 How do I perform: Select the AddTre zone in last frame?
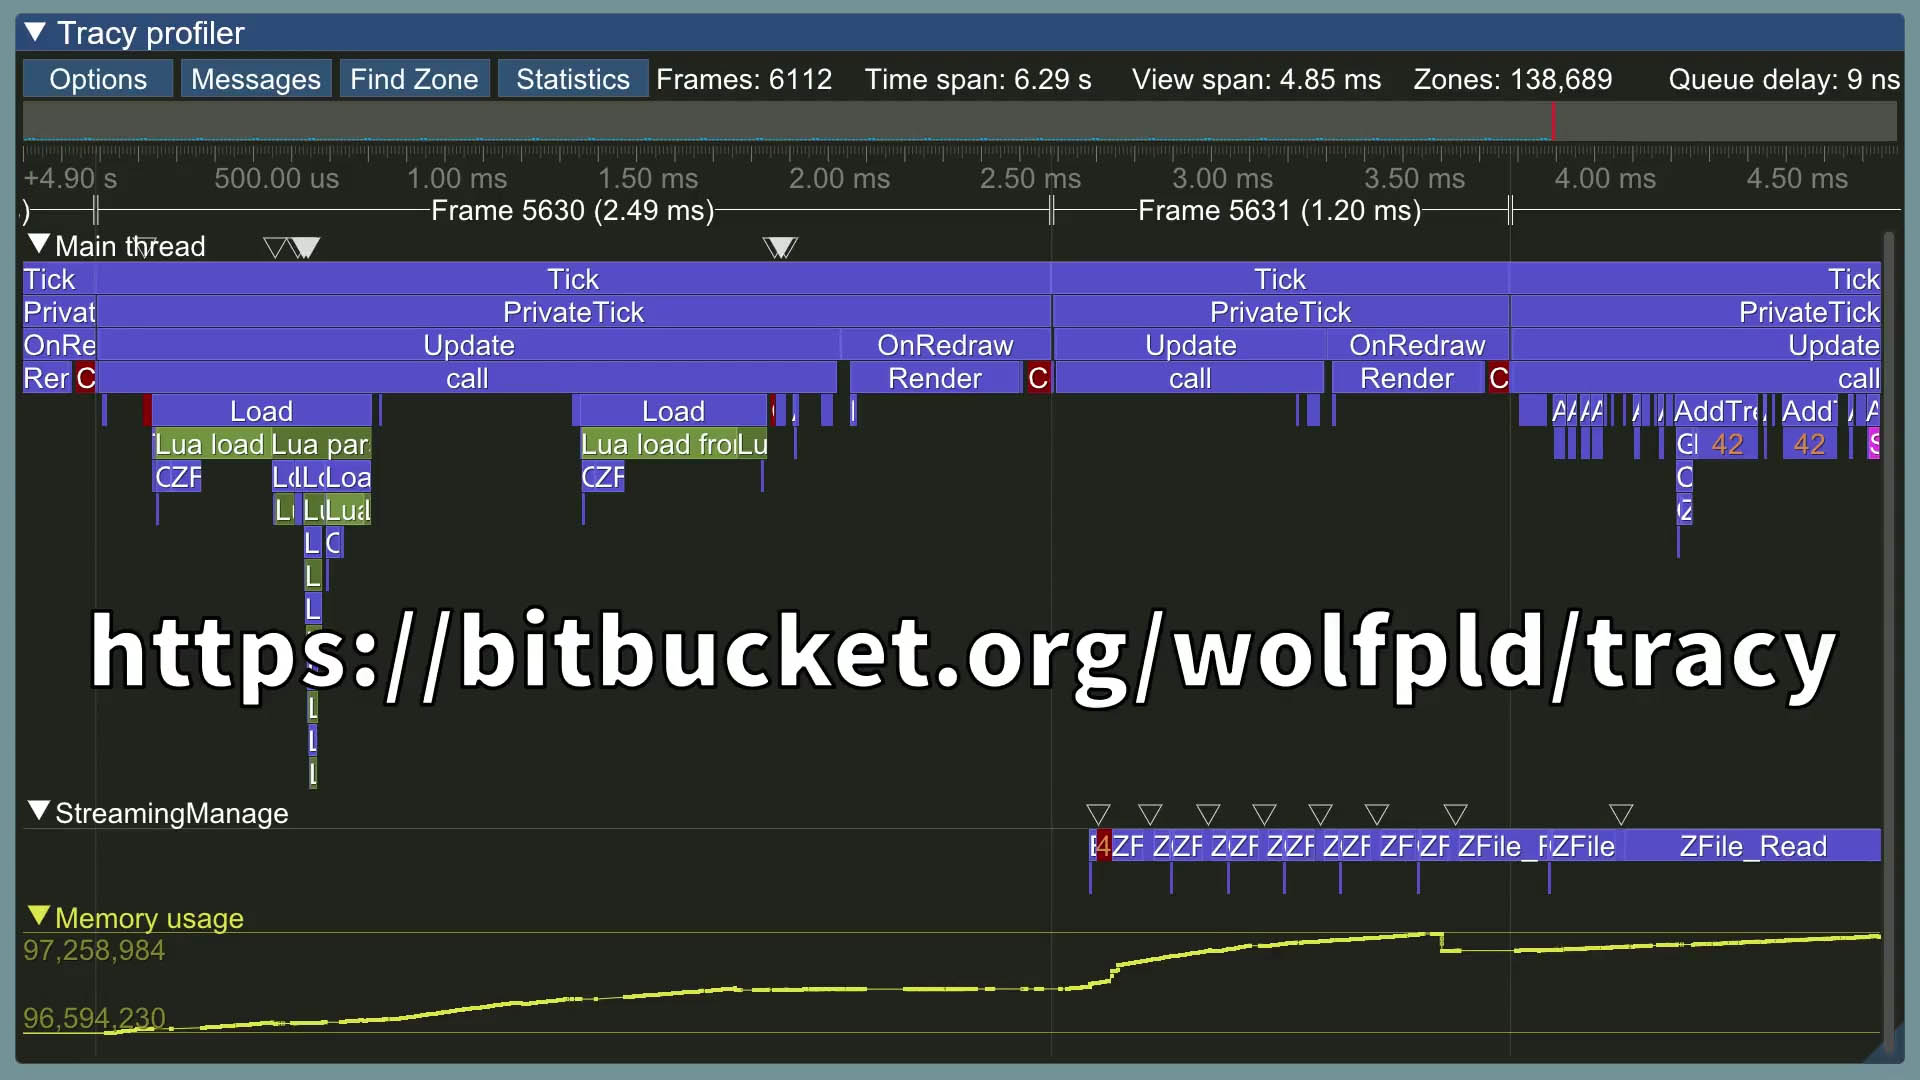point(1718,411)
